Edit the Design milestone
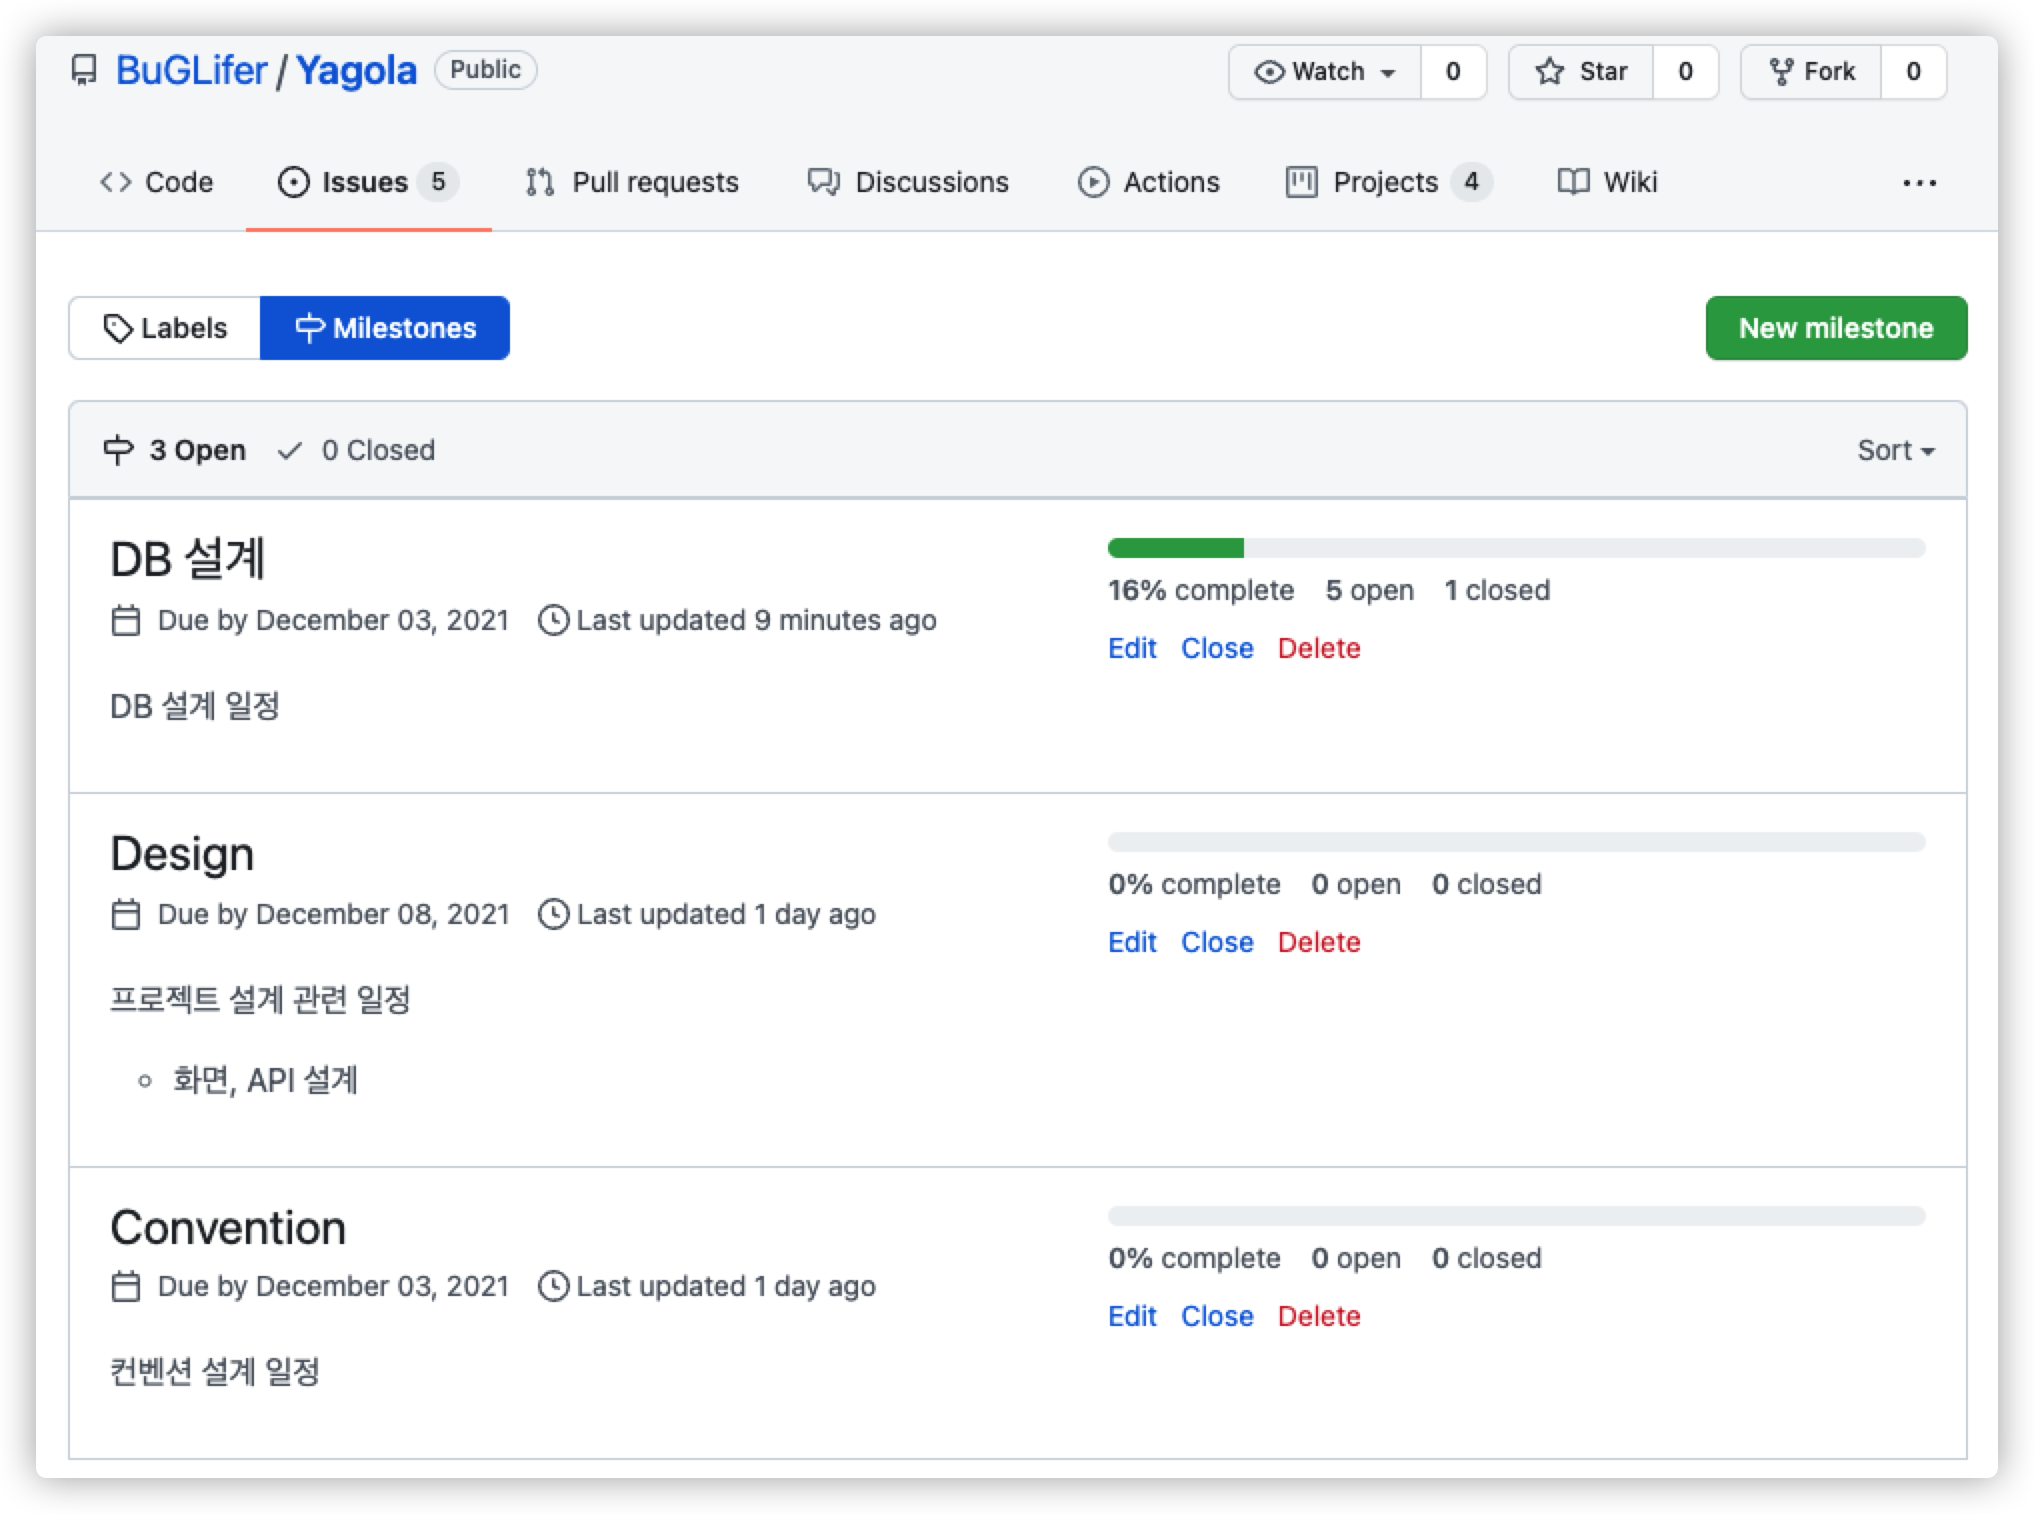2034x1514 pixels. click(1131, 941)
